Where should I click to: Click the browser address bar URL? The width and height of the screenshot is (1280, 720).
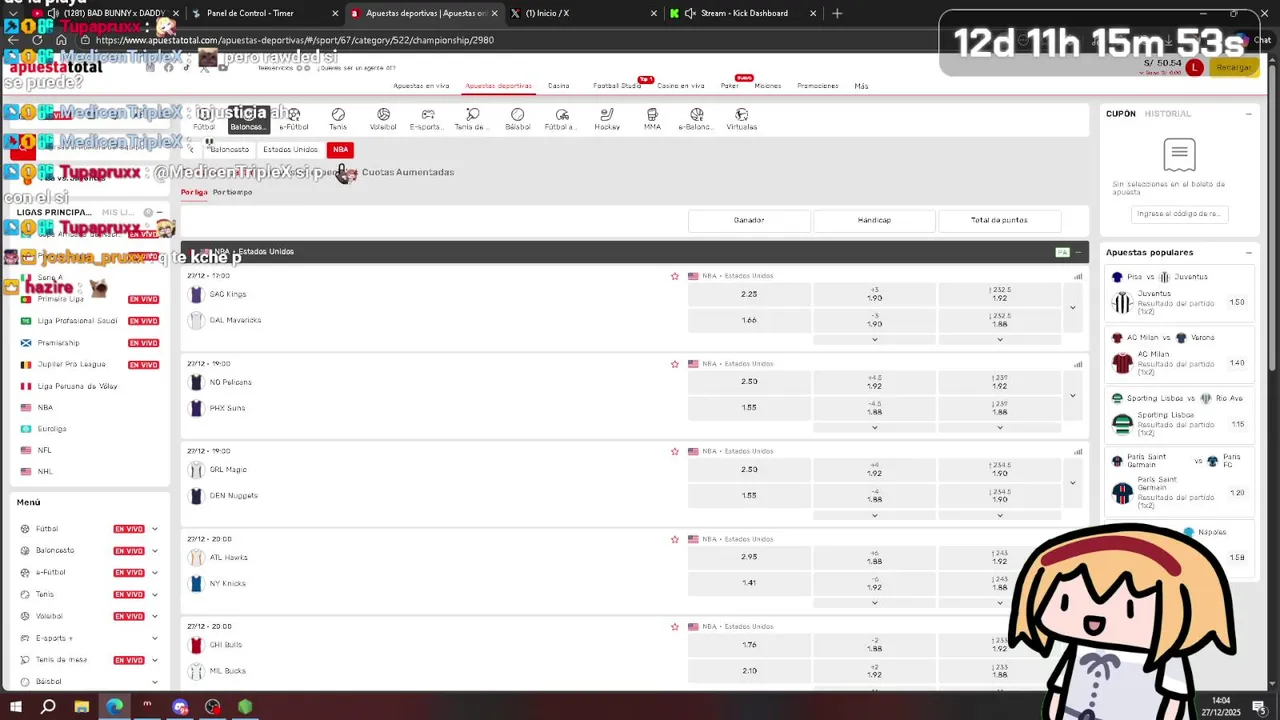(294, 40)
